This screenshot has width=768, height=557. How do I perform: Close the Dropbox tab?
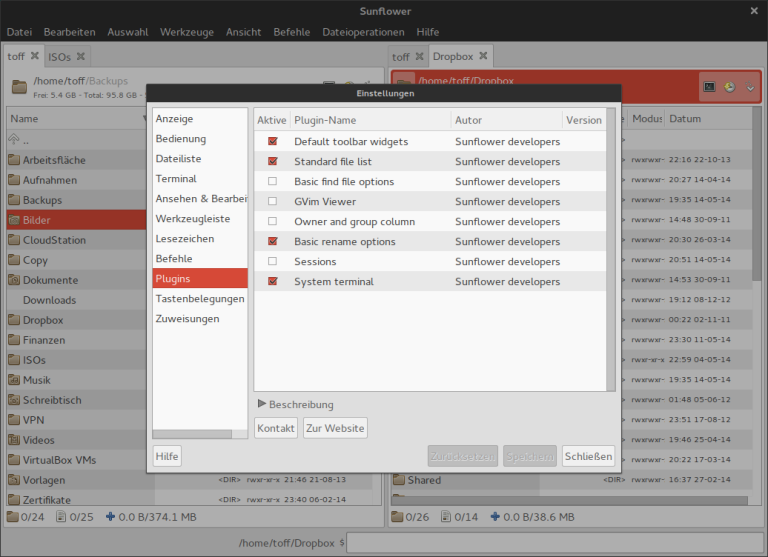click(483, 56)
